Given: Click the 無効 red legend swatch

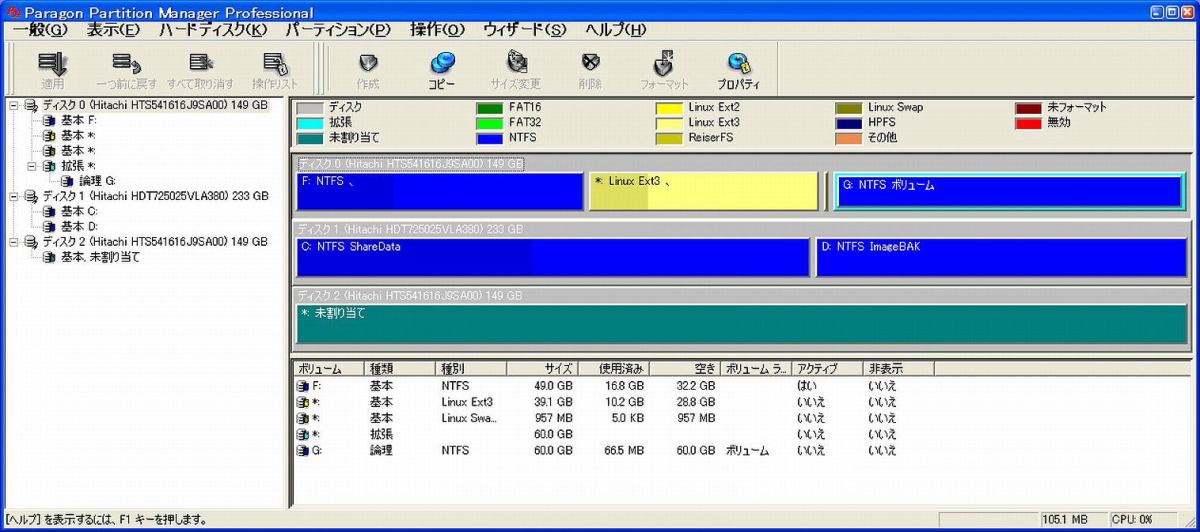Looking at the screenshot, I should 1029,123.
